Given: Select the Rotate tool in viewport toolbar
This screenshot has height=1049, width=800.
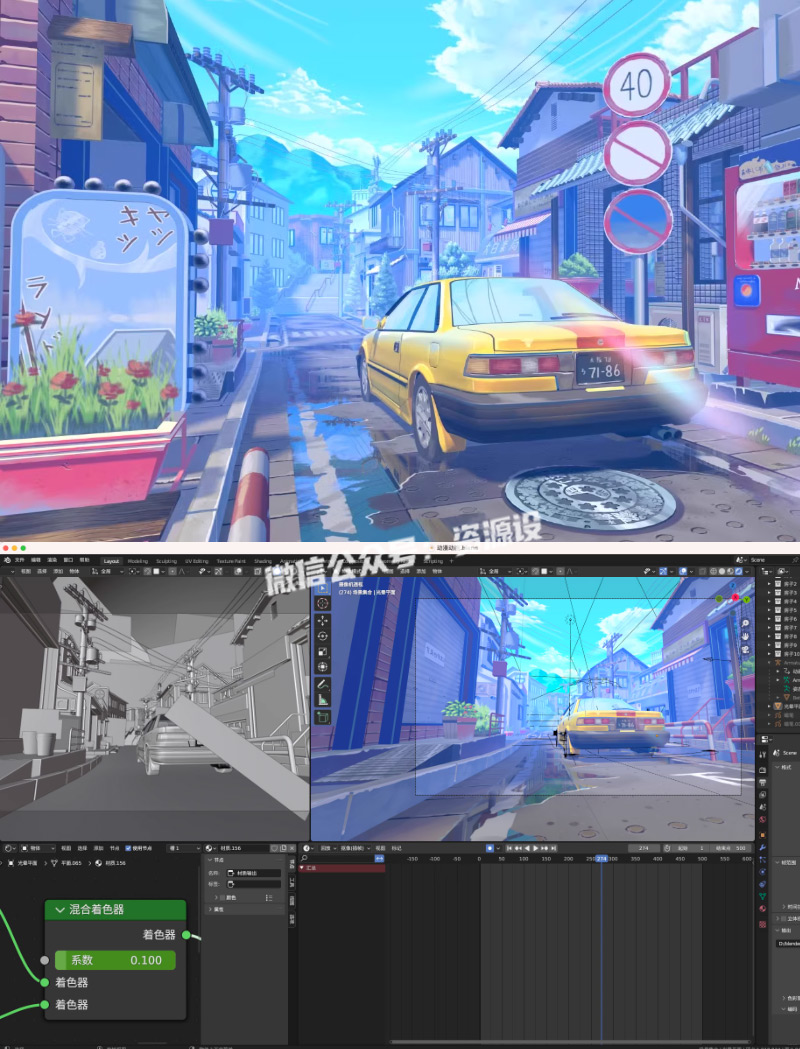Looking at the screenshot, I should (x=322, y=636).
